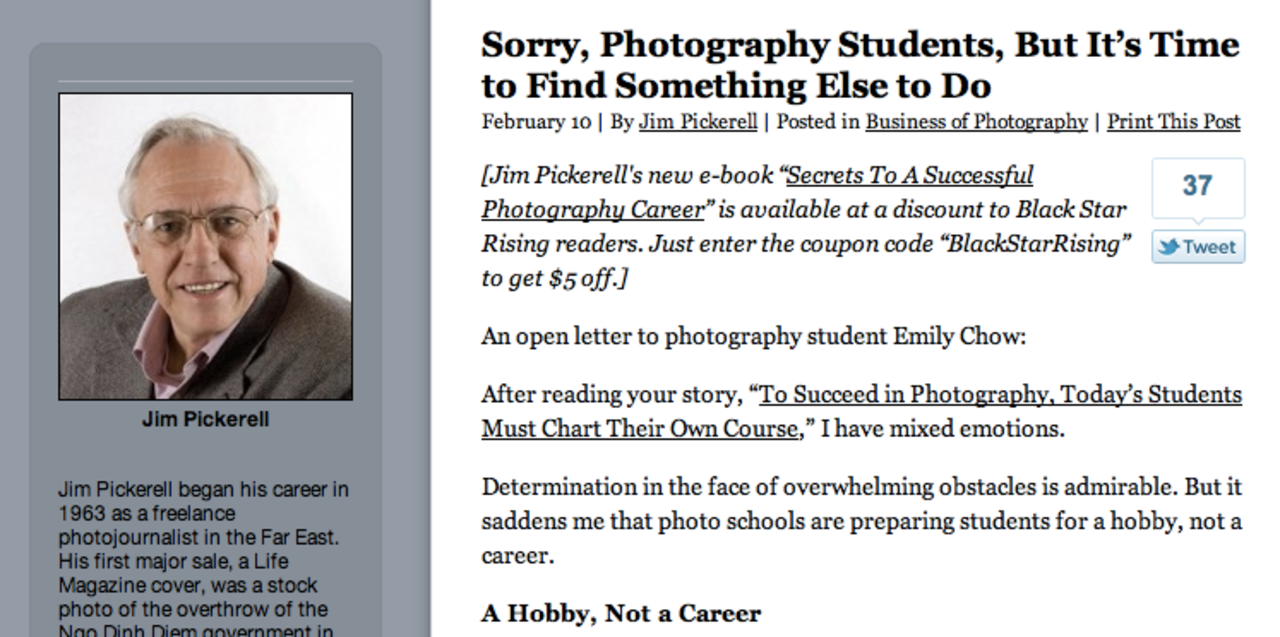Click the paragraph starting with Determination
1280x637 pixels.
(860, 521)
